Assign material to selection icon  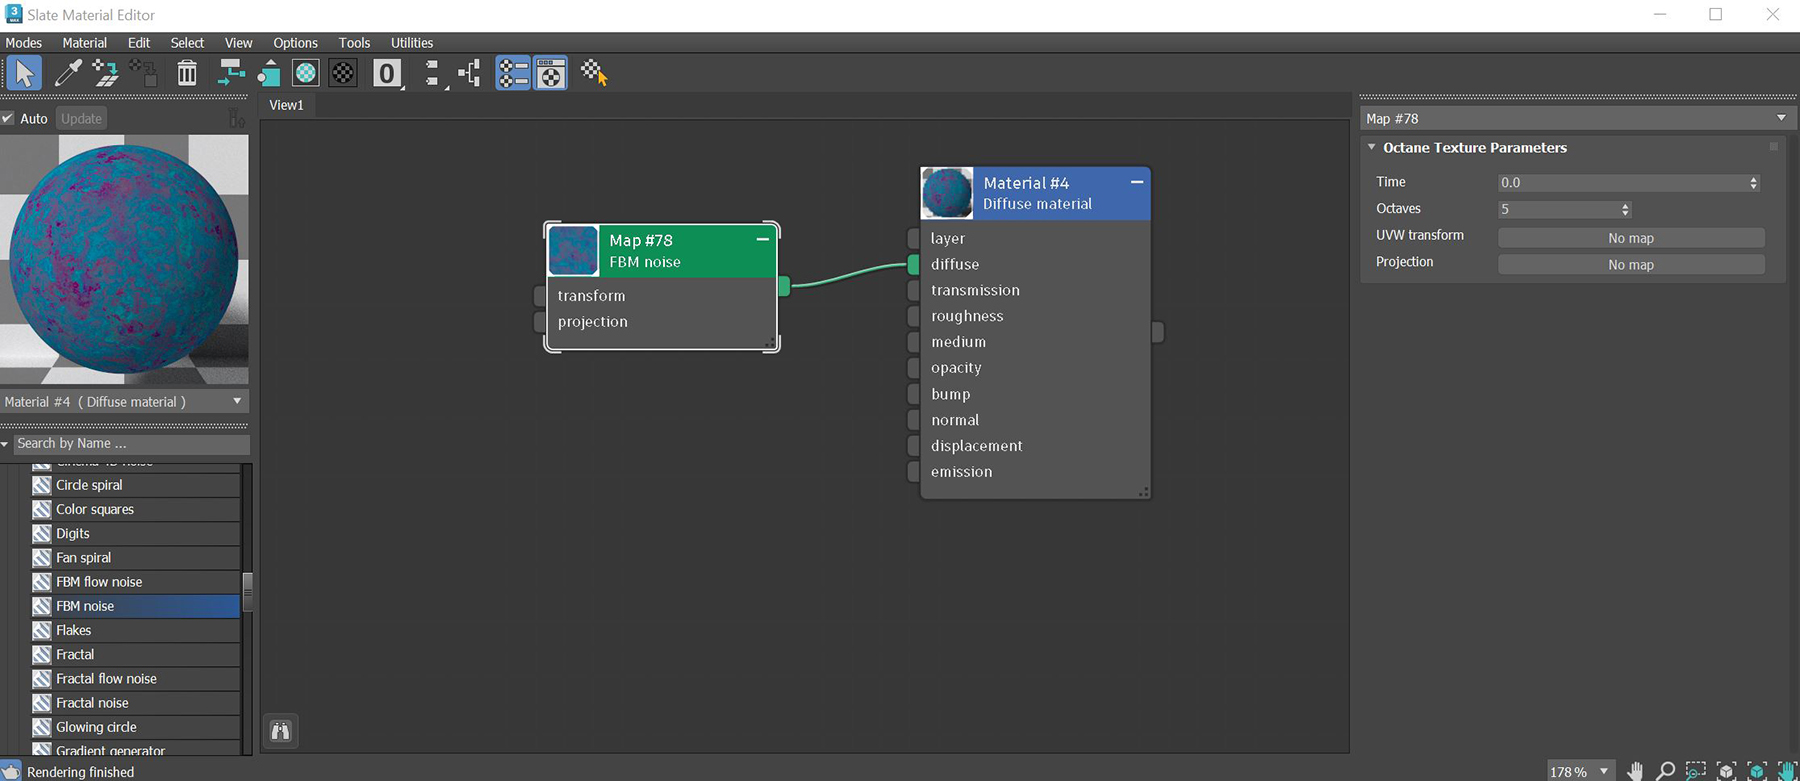[x=143, y=73]
